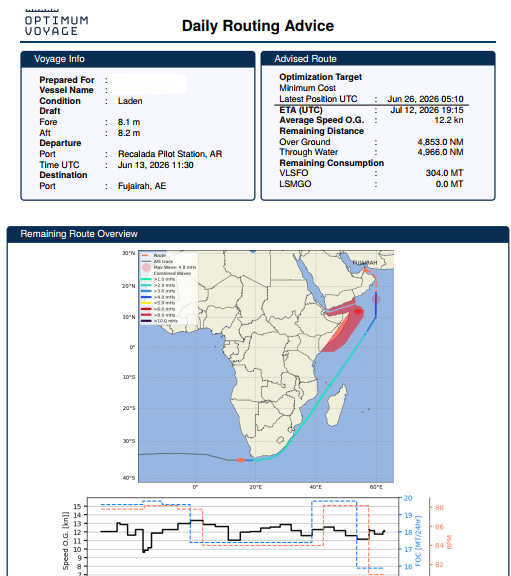Image resolution: width=511 pixels, height=576 pixels.
Task: Click the 'Remaining Route Overview' header
Action: (x=258, y=234)
